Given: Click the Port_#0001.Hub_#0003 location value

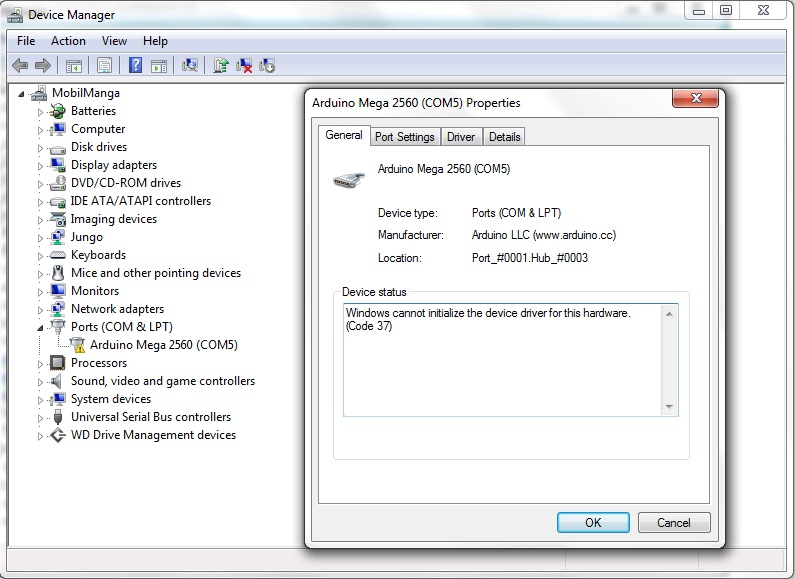Looking at the screenshot, I should tap(530, 258).
